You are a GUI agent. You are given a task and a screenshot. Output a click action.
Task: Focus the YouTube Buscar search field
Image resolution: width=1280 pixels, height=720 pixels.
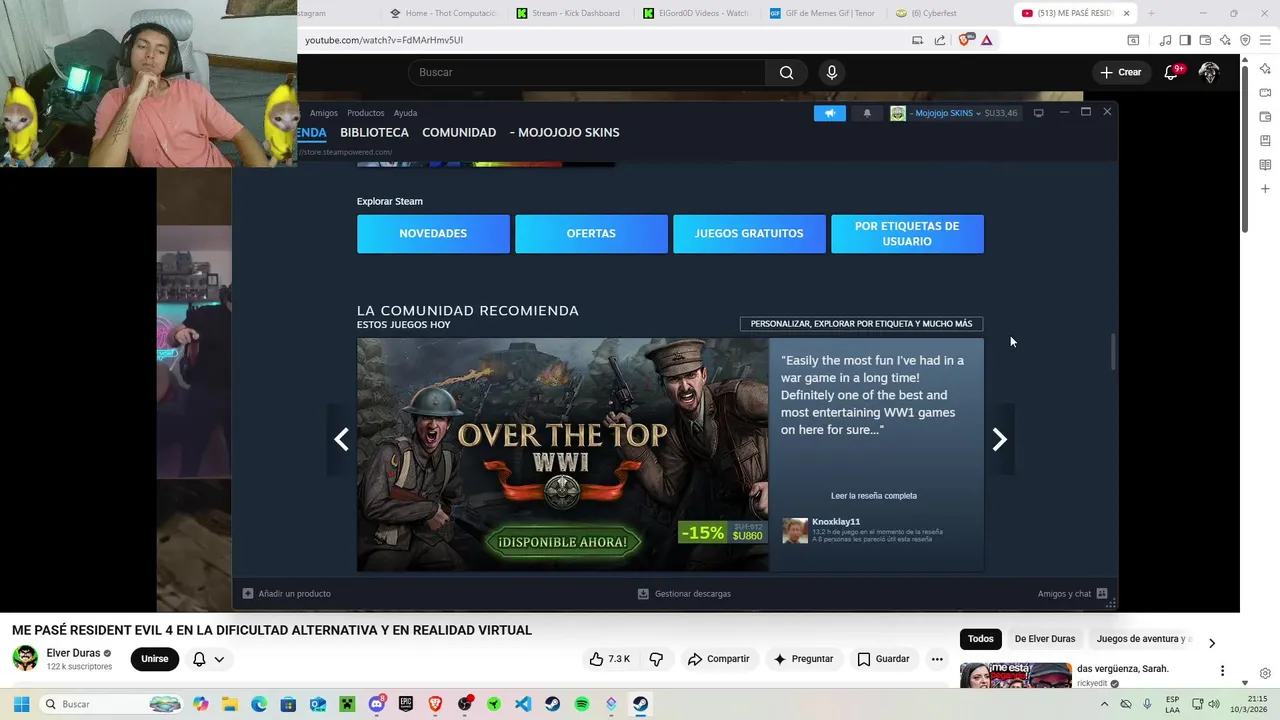587,72
